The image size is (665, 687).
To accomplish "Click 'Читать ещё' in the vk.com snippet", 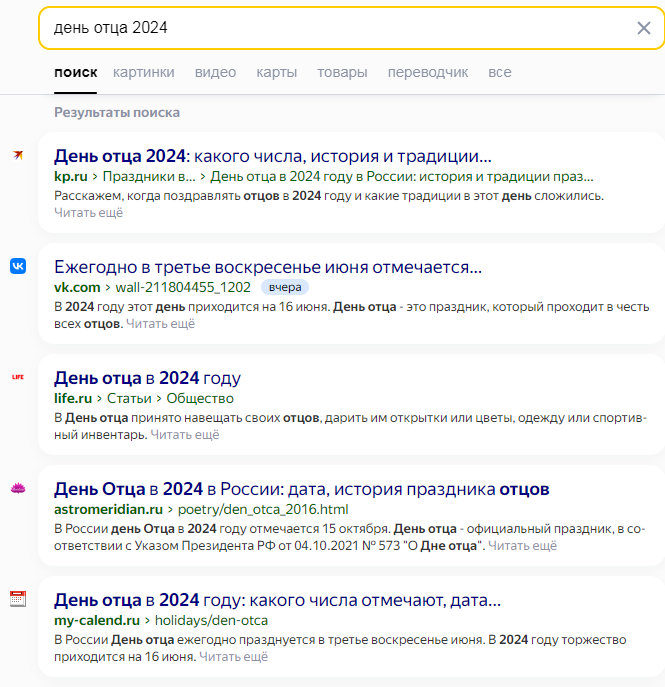I will (x=160, y=324).
